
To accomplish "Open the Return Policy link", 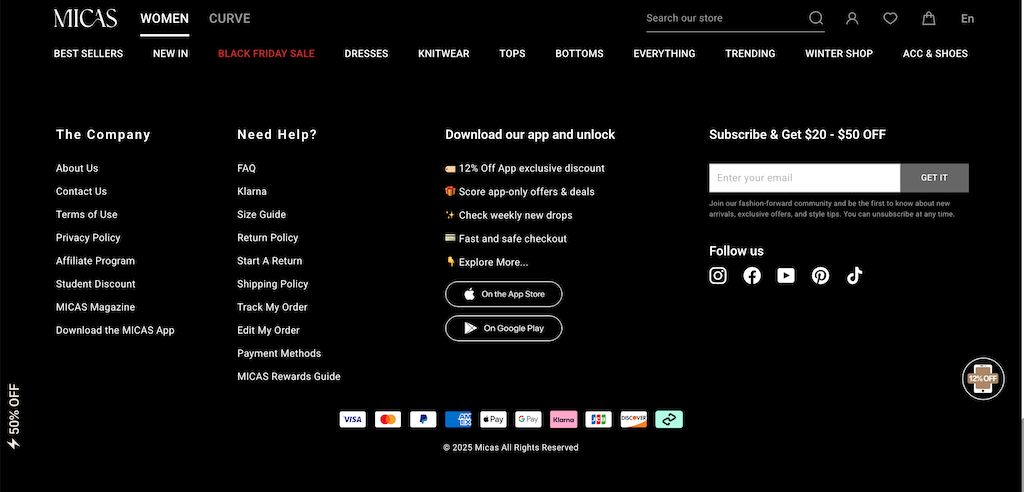I will (268, 238).
